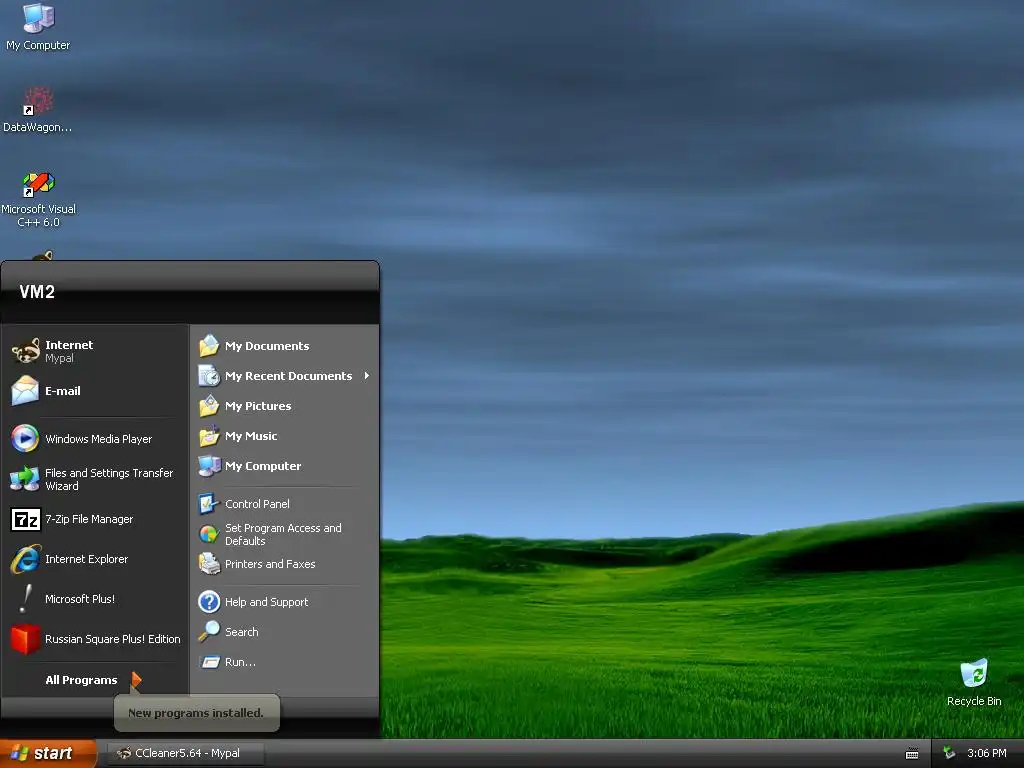Viewport: 1024px width, 768px height.
Task: Choose Control Panel label
Action: (257, 504)
